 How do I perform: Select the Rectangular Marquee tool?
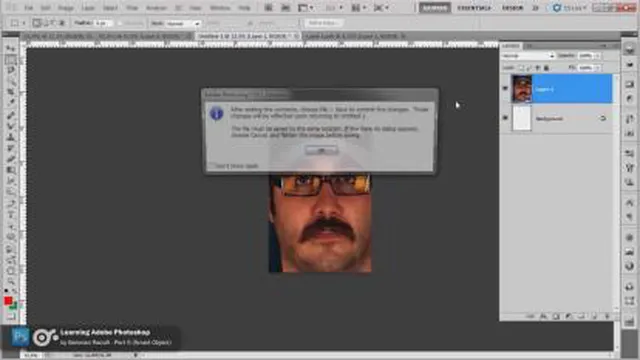(x=11, y=60)
